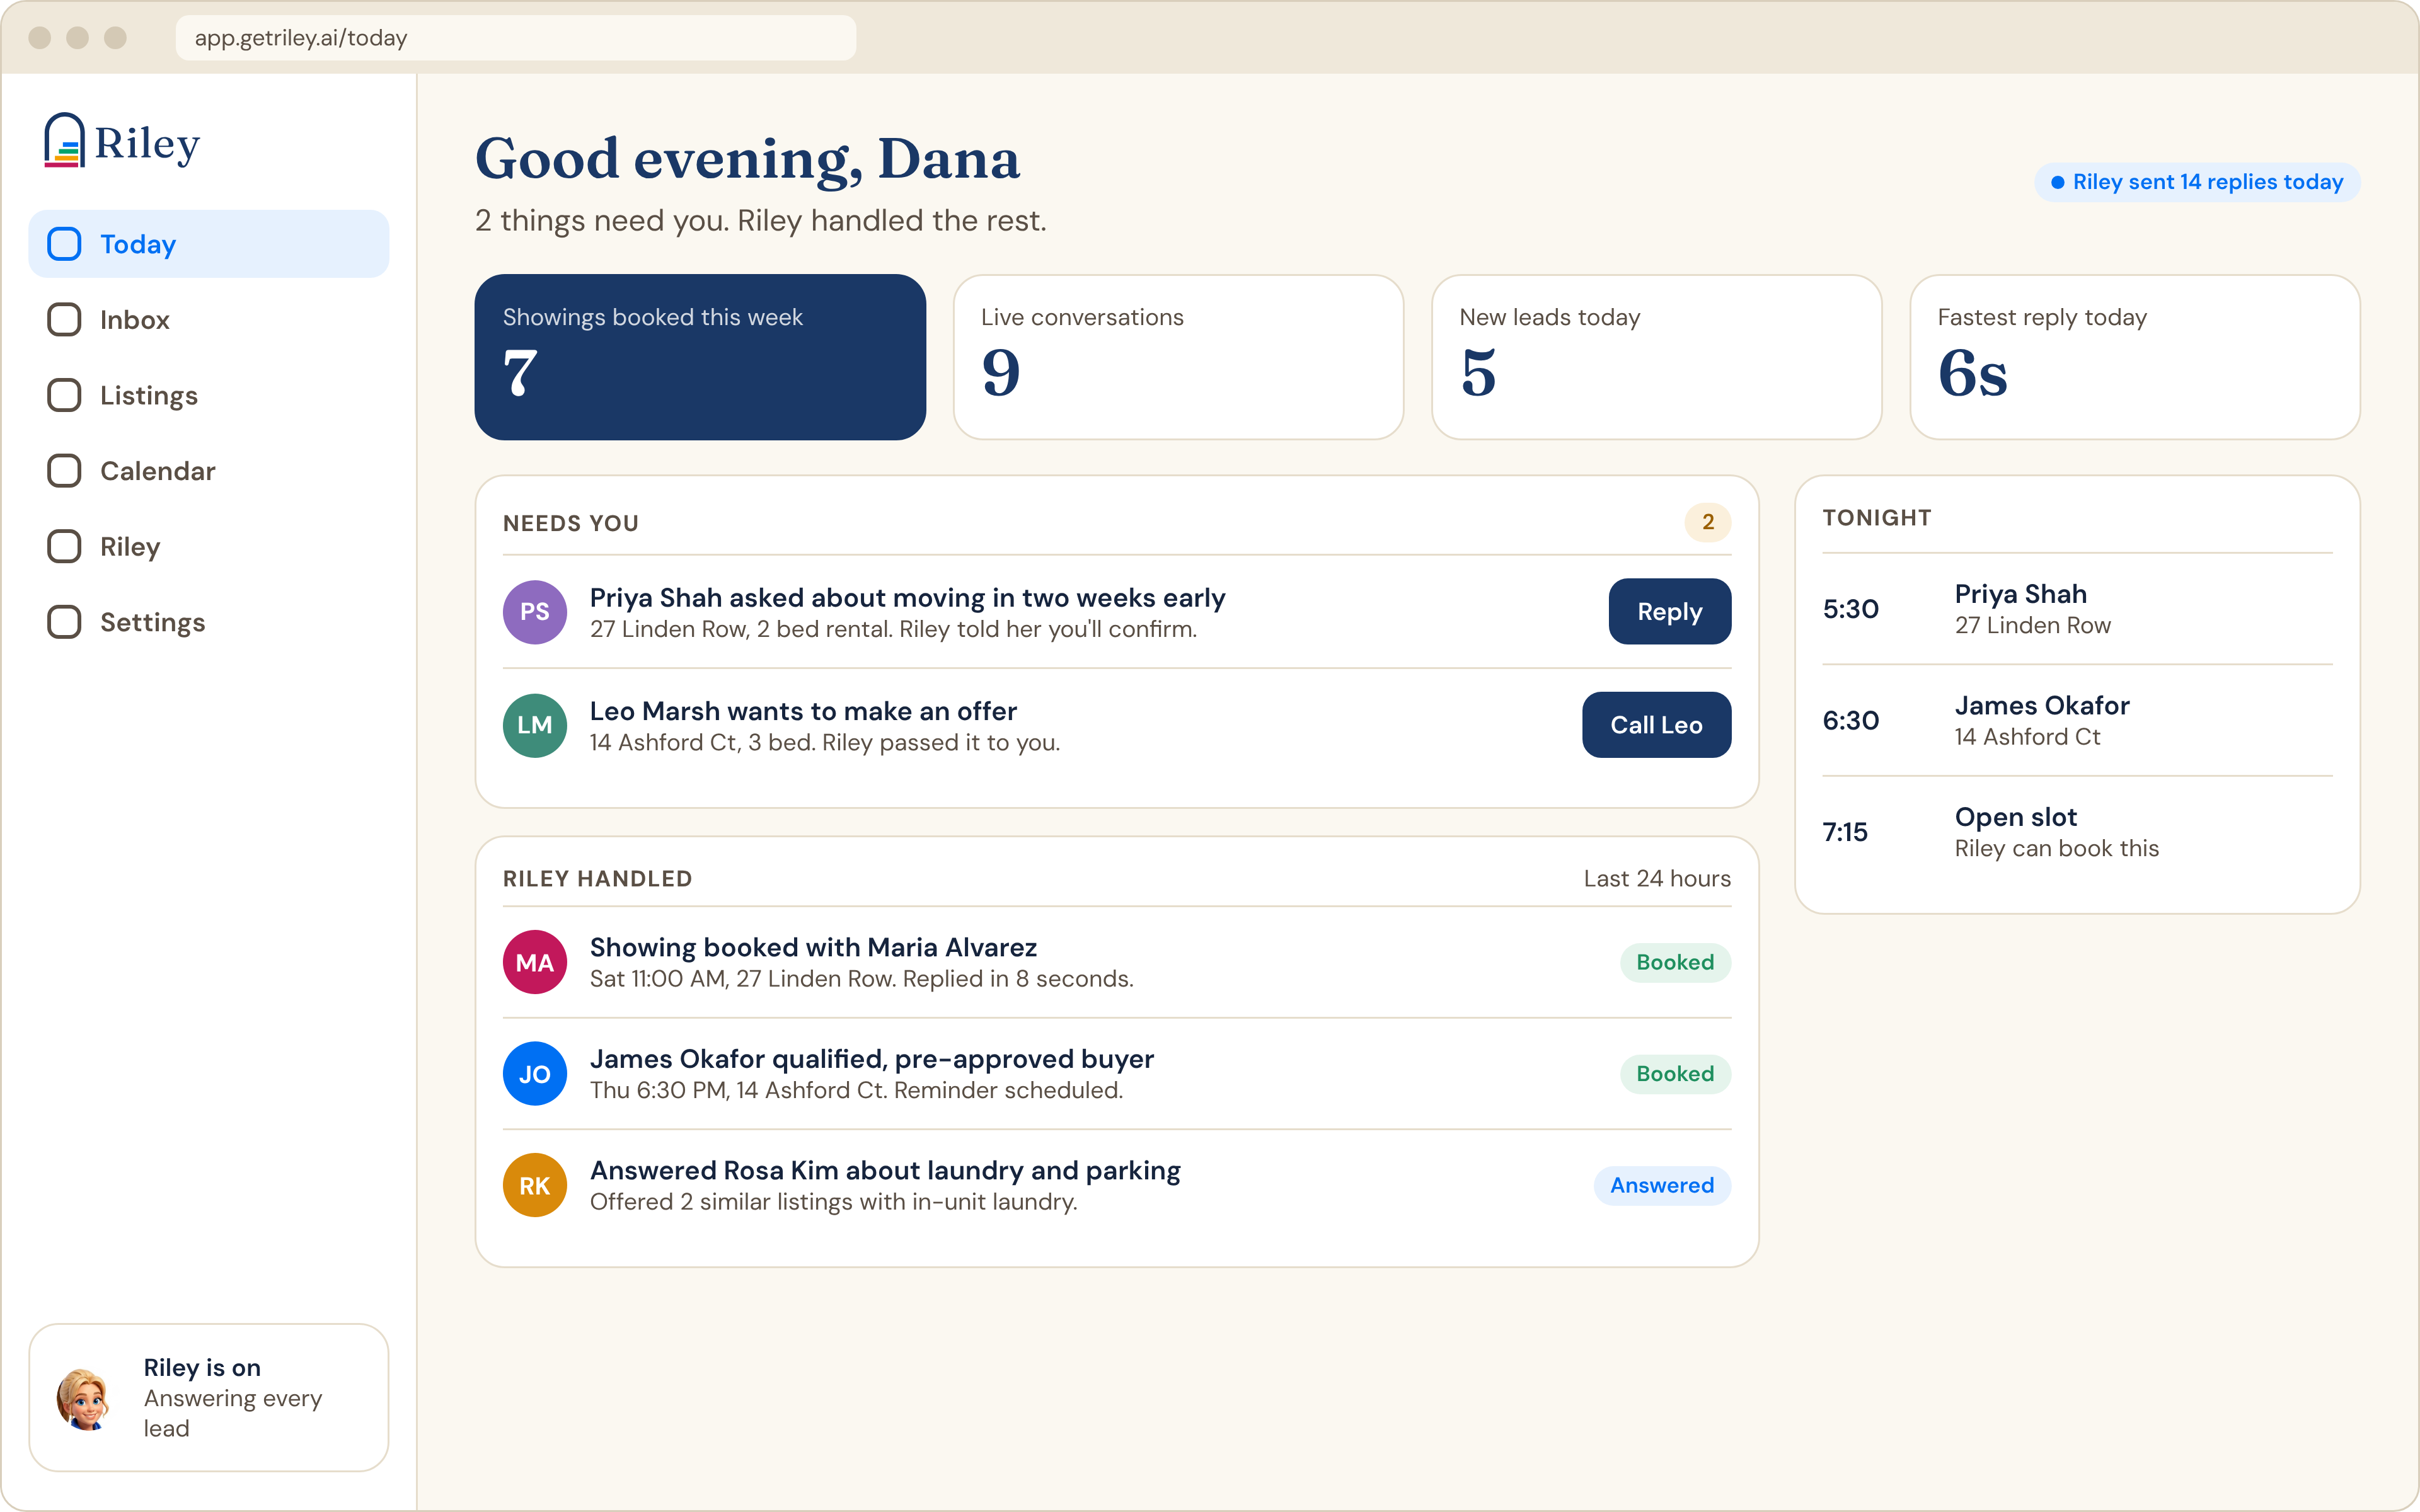Click the JO avatar for James Okafor
Image resolution: width=2420 pixels, height=1512 pixels.
click(535, 1074)
